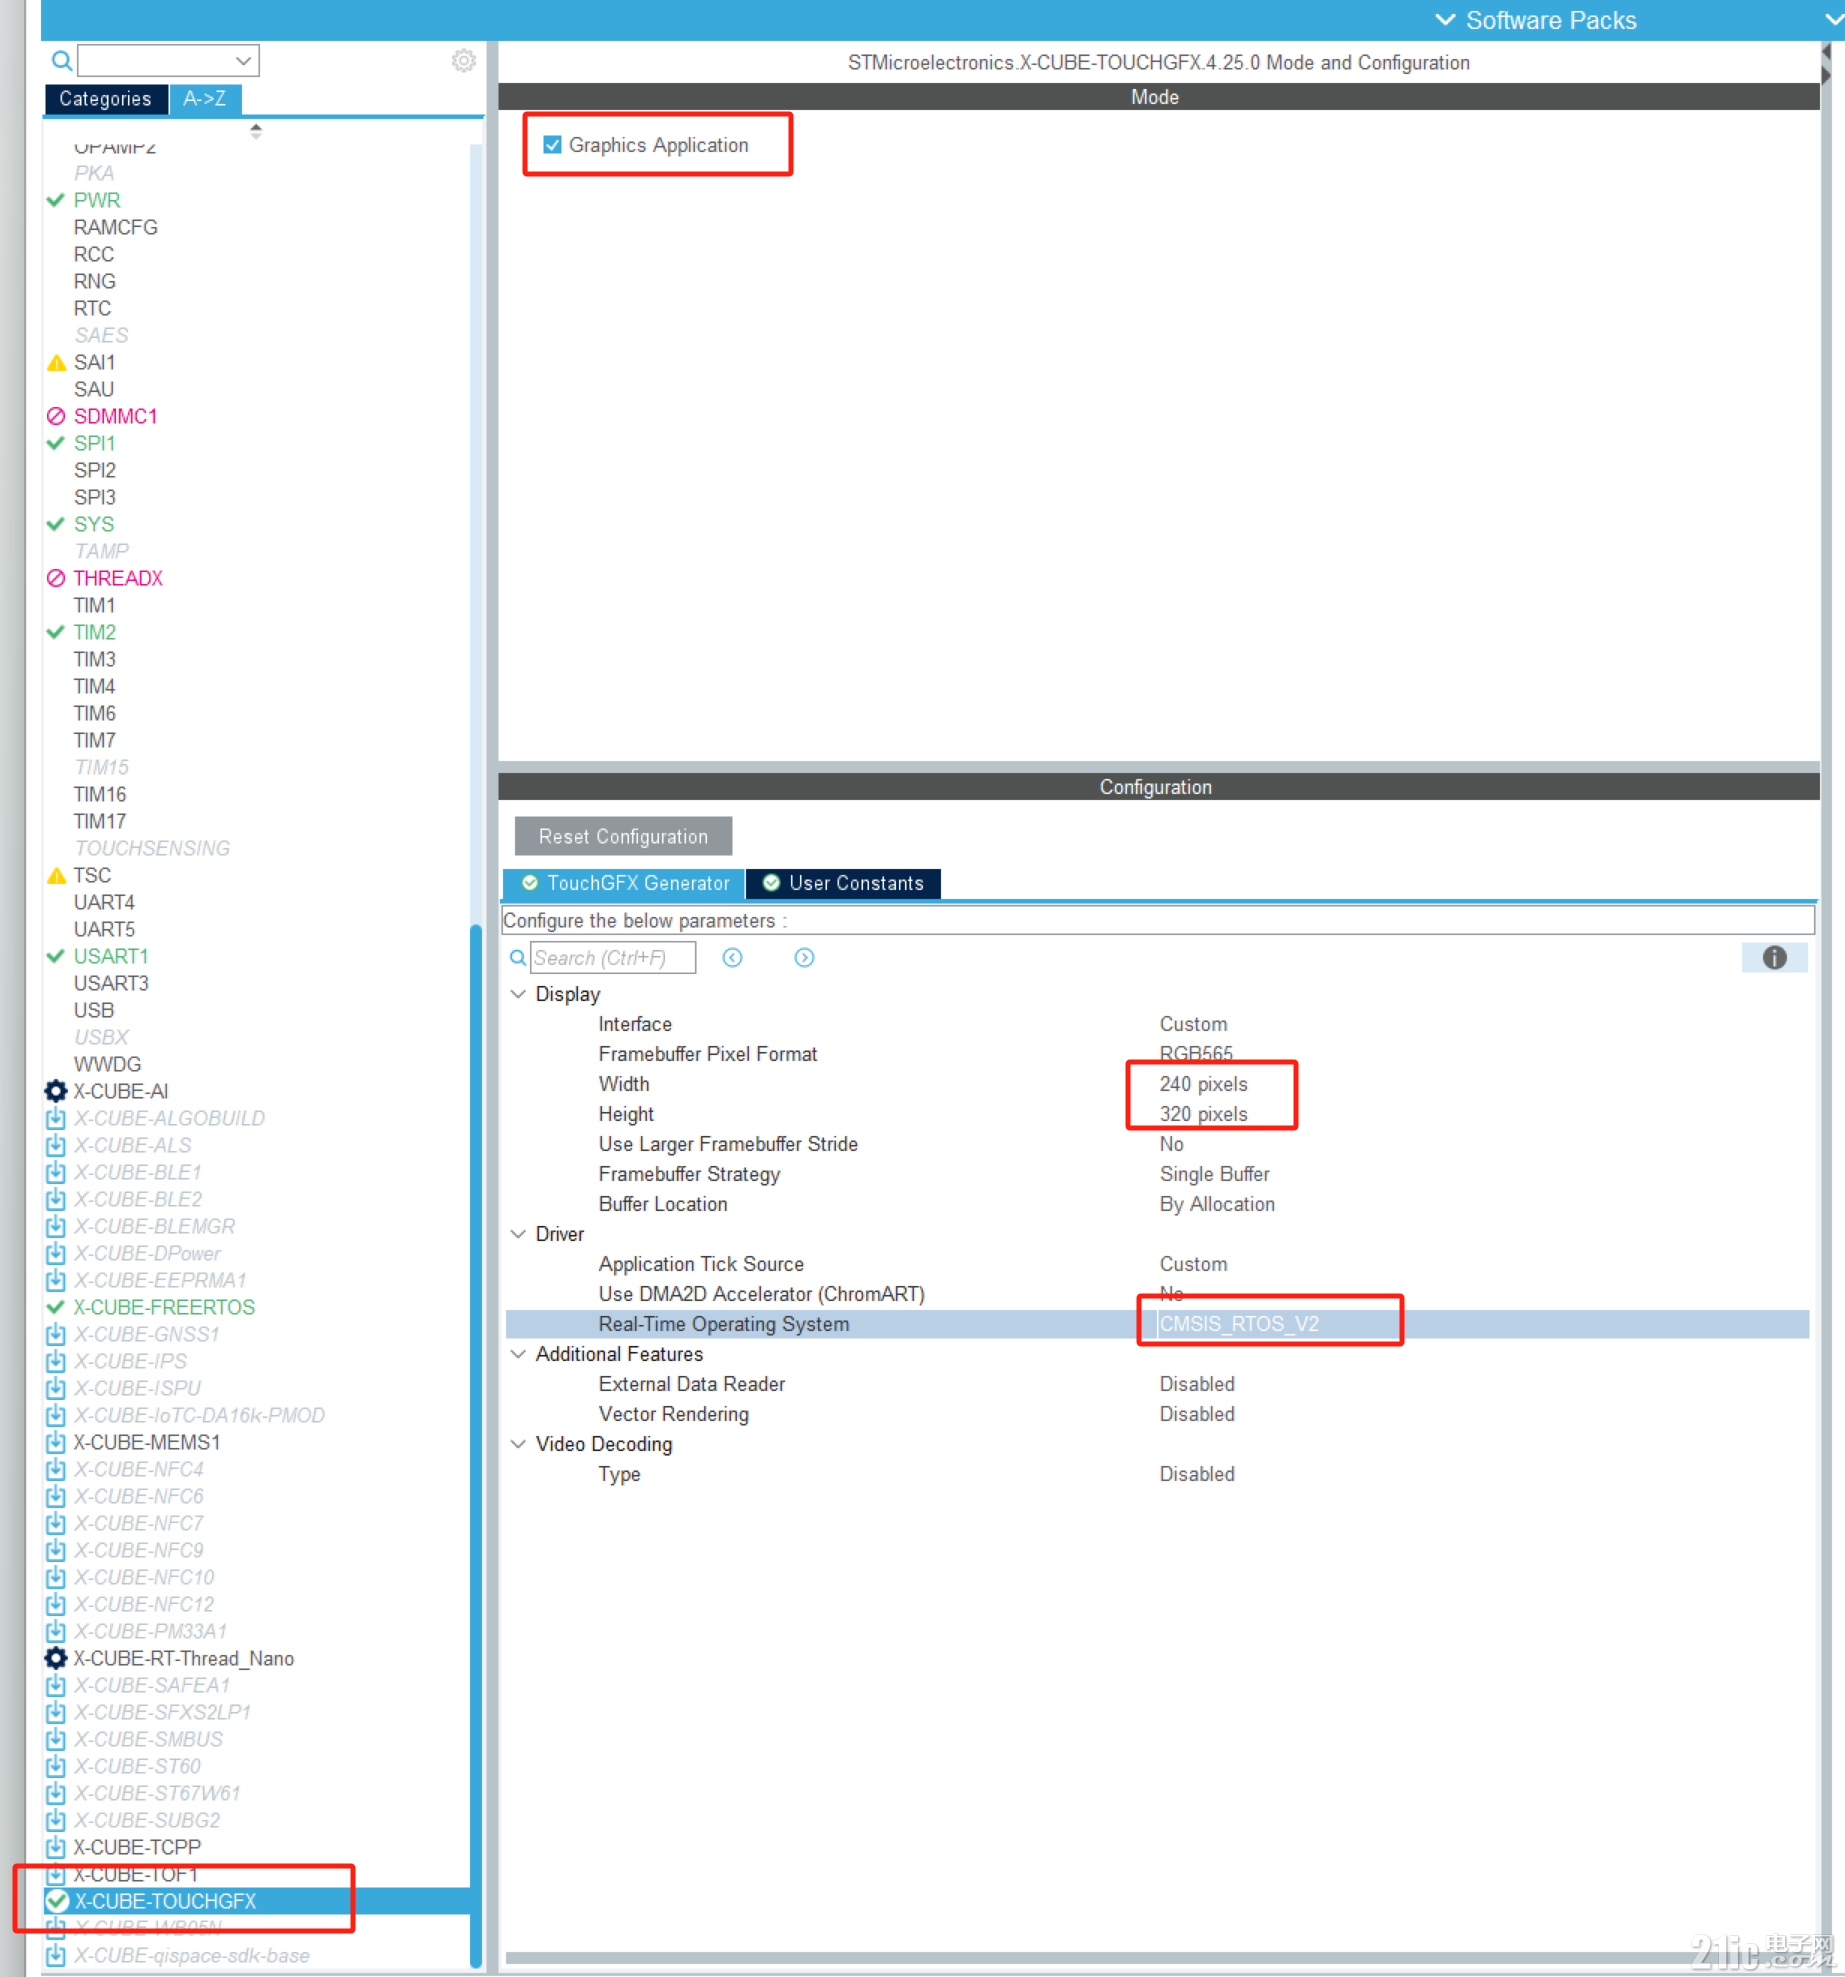Open the category settings gear icon

click(463, 61)
